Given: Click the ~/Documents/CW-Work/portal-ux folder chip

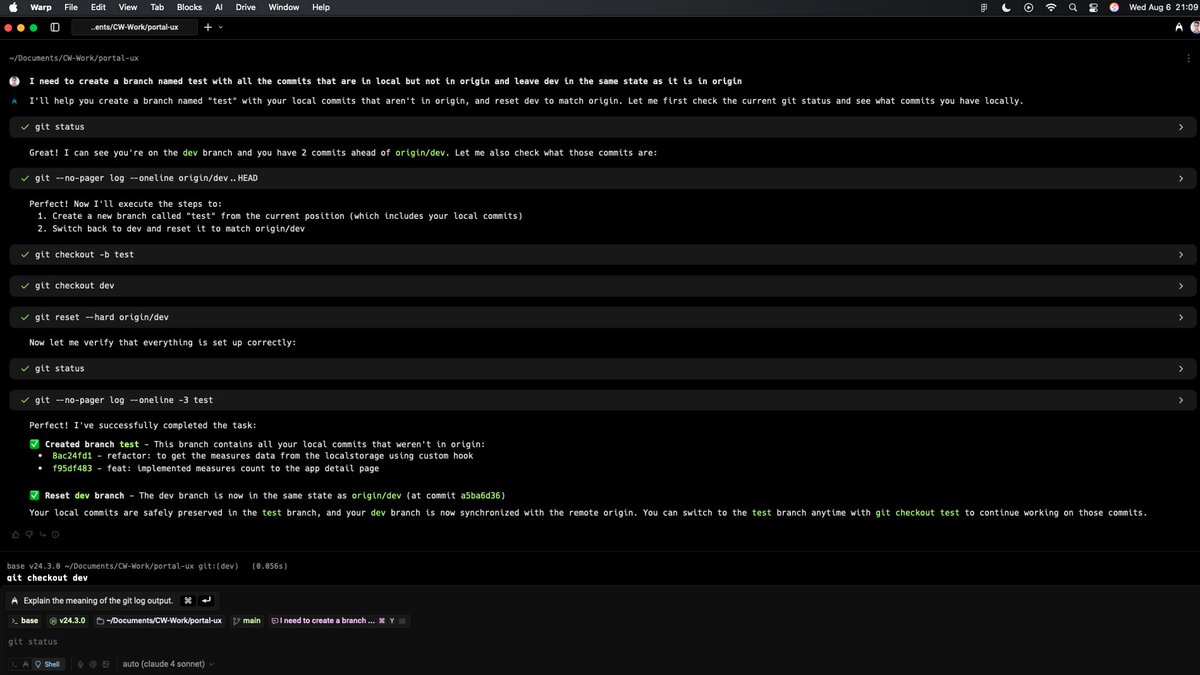Looking at the screenshot, I should coord(158,621).
